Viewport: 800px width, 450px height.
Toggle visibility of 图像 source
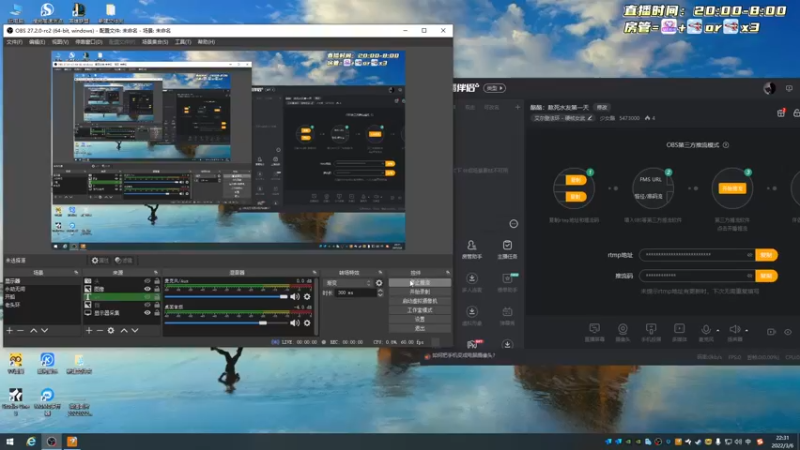tap(147, 289)
